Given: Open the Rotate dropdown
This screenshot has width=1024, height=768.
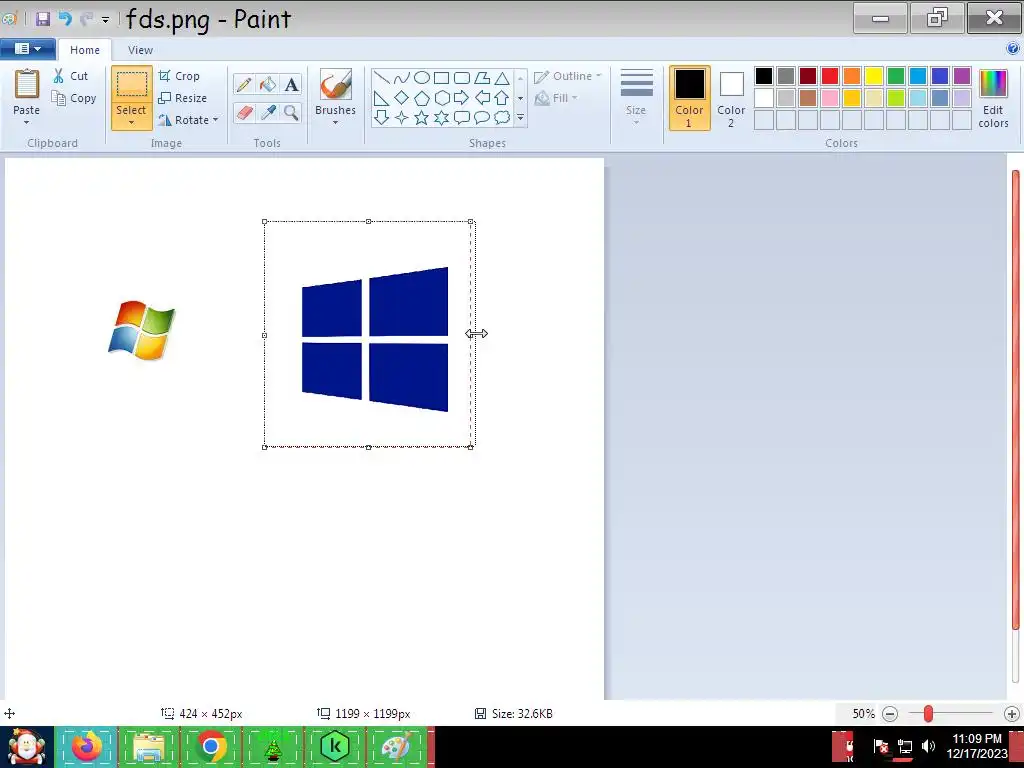Looking at the screenshot, I should [188, 120].
